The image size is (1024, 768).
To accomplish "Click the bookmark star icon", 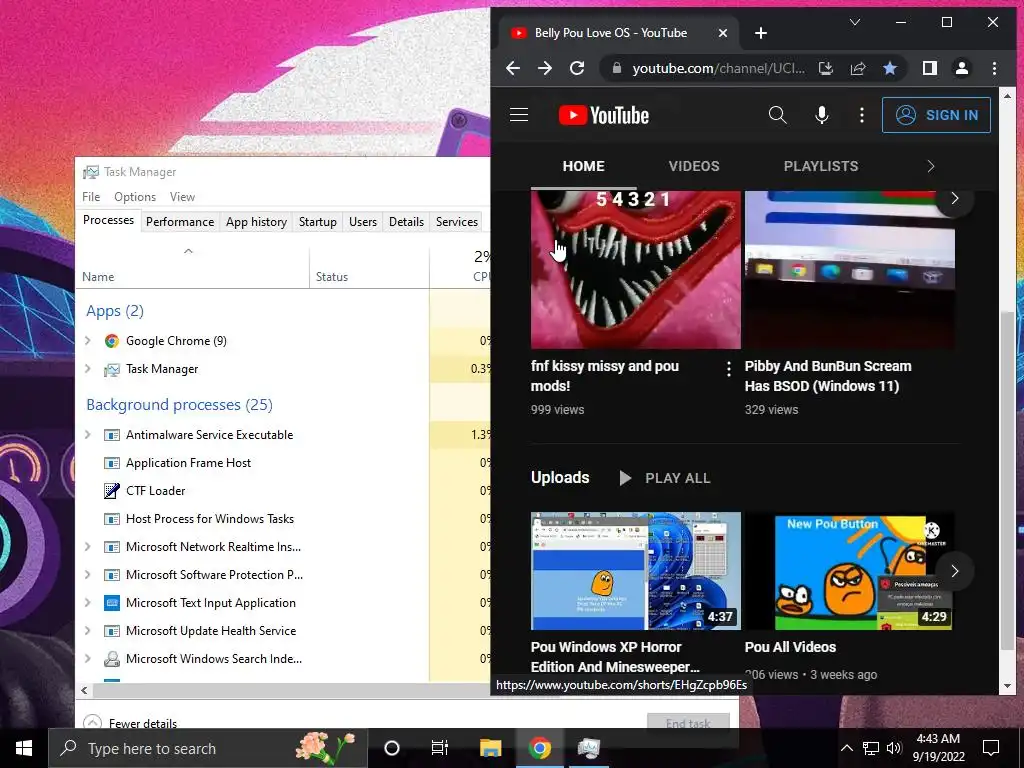I will [889, 68].
